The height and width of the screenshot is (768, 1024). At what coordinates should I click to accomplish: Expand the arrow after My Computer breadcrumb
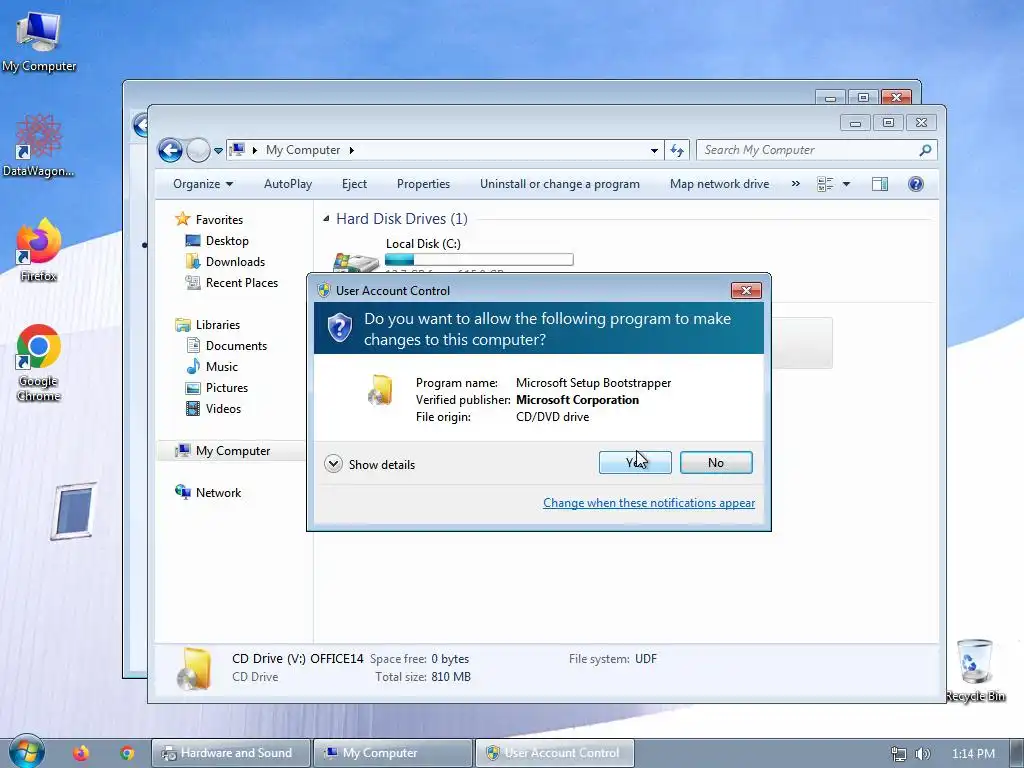tap(351, 150)
